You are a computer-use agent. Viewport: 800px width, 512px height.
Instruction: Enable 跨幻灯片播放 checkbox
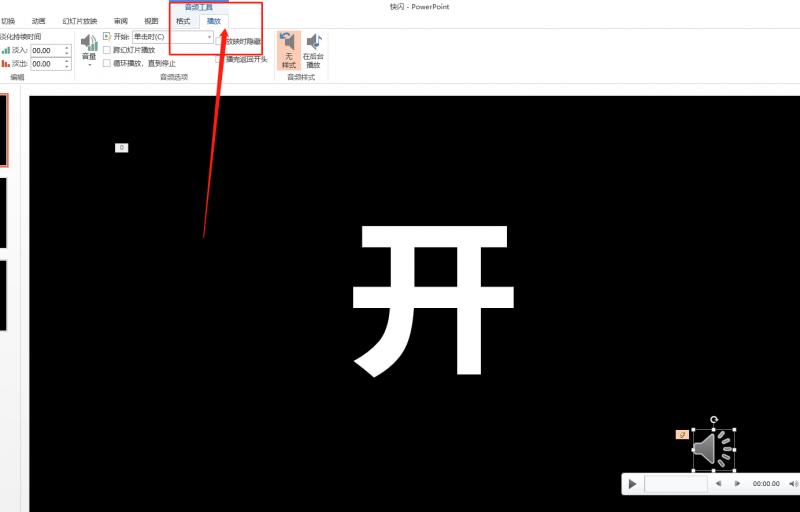(107, 50)
